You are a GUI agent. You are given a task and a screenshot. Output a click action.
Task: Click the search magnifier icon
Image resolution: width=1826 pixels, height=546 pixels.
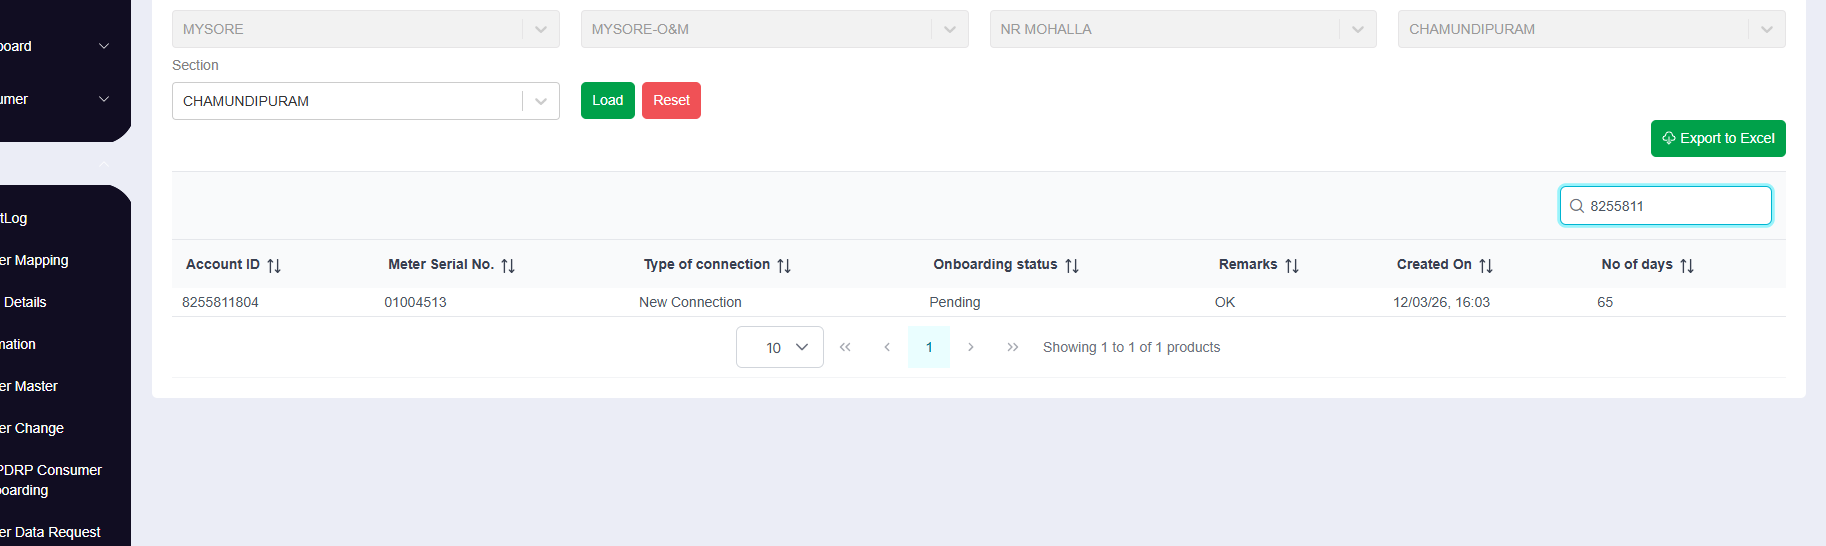1577,206
